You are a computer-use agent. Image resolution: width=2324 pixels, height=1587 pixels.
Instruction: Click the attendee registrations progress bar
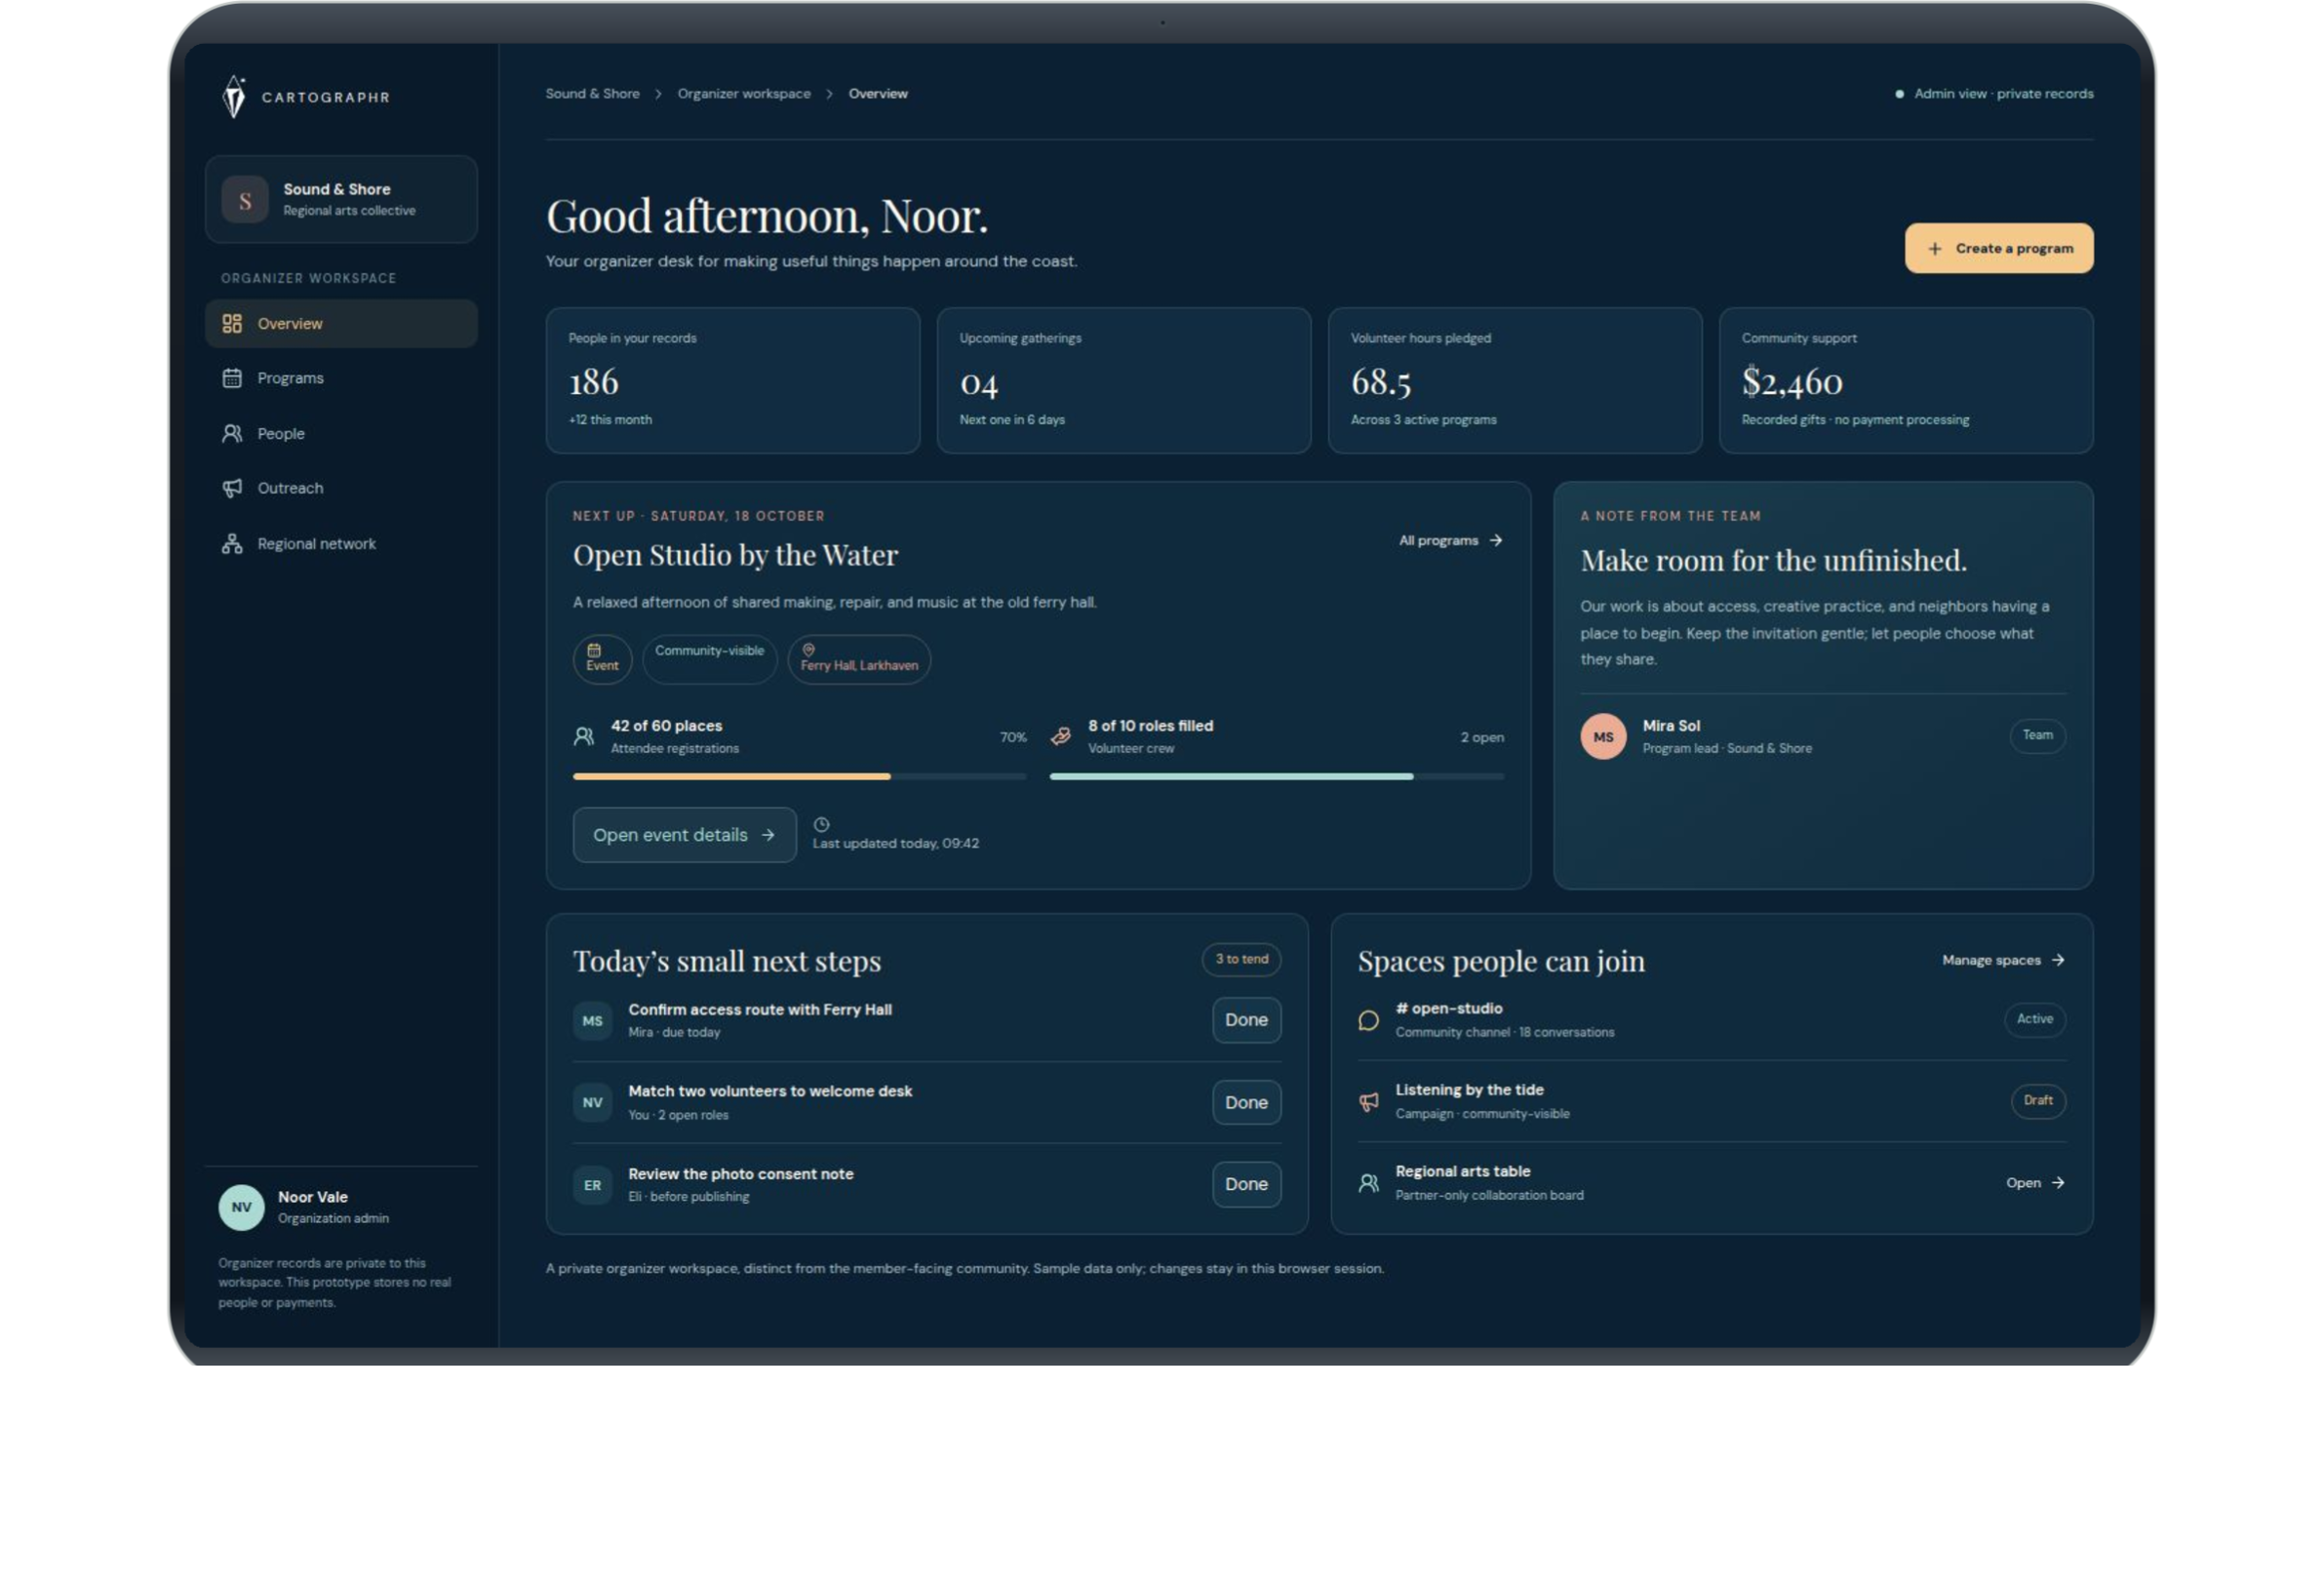(x=799, y=776)
